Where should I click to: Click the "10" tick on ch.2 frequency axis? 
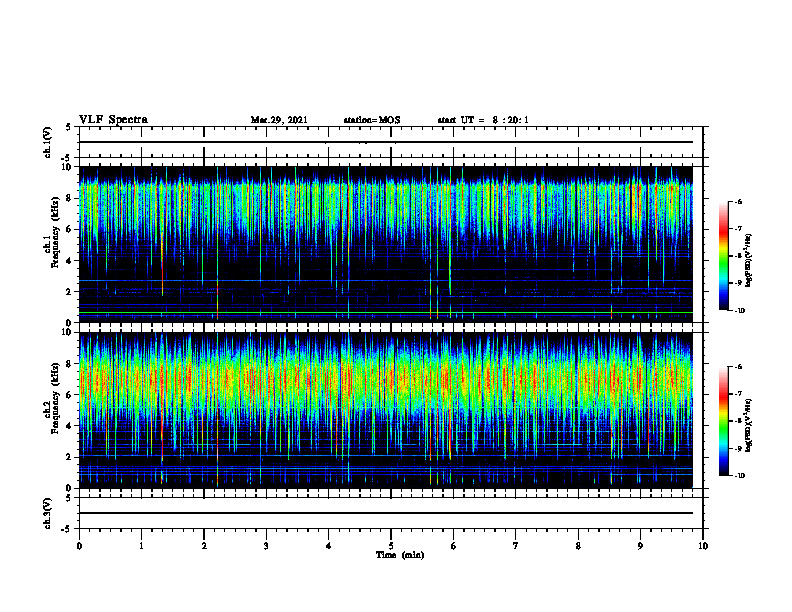pos(66,332)
